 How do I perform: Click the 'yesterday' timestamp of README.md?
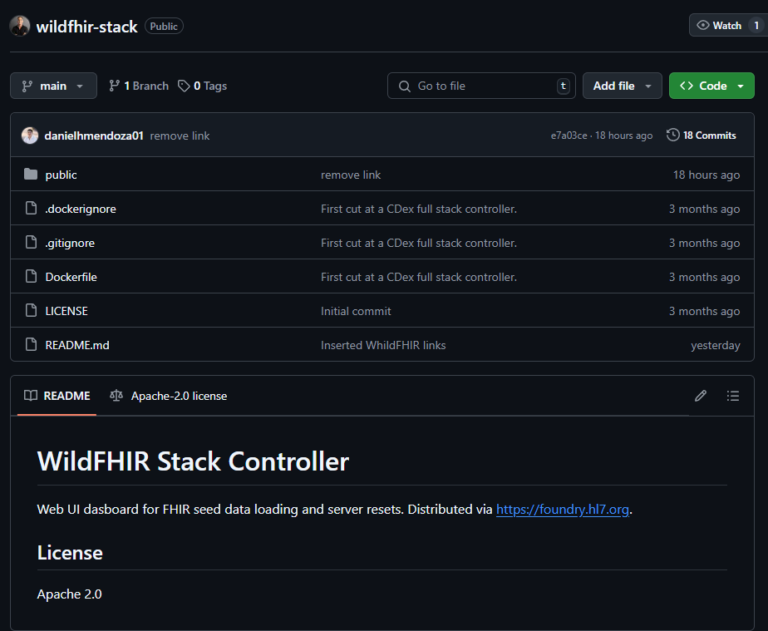715,345
